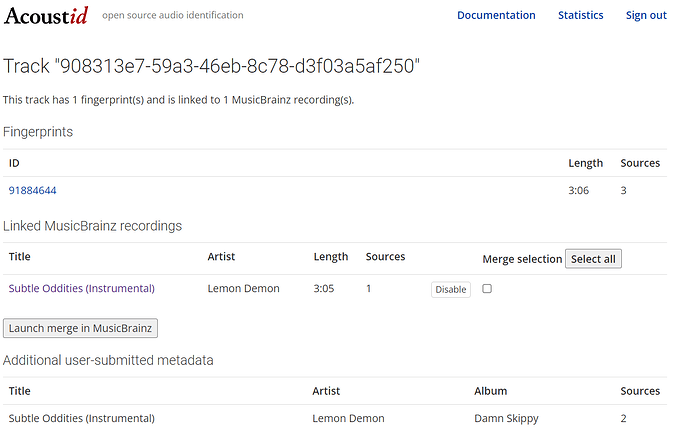Click the track UUID heading
The height and width of the screenshot is (441, 690).
coord(211,67)
